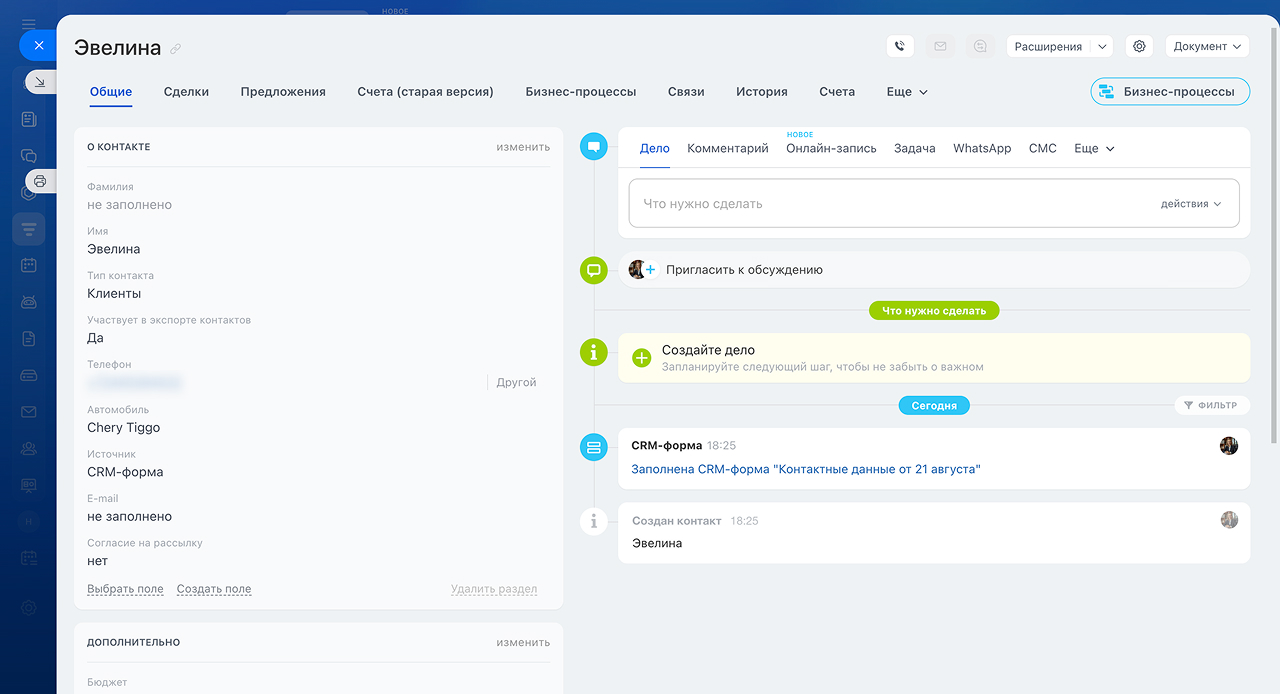Screen dimensions: 1280x694
Task: Switch to the Сделки tab
Action: 186,92
